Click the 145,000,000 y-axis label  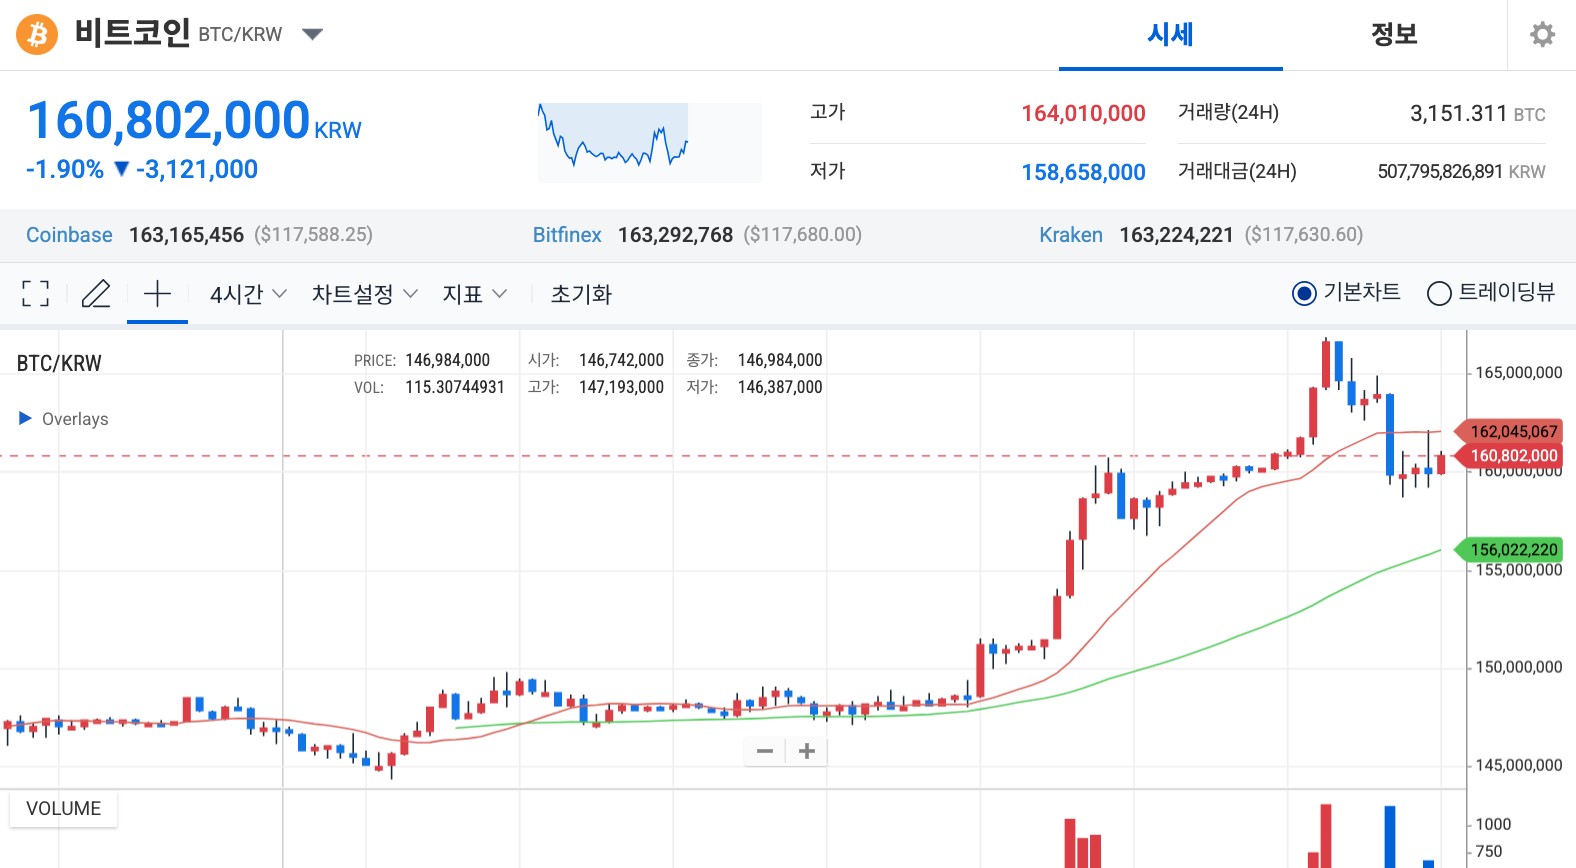coord(1518,765)
